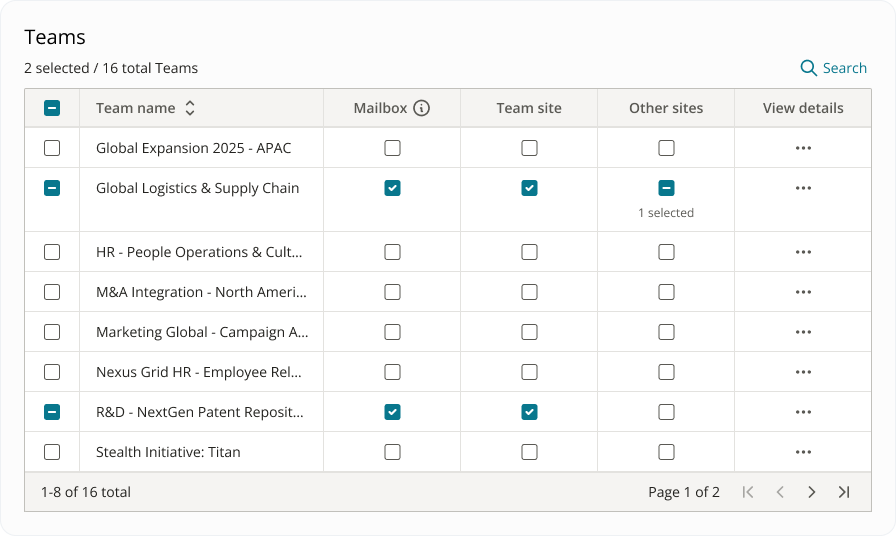Click the Team site column header

529,108
